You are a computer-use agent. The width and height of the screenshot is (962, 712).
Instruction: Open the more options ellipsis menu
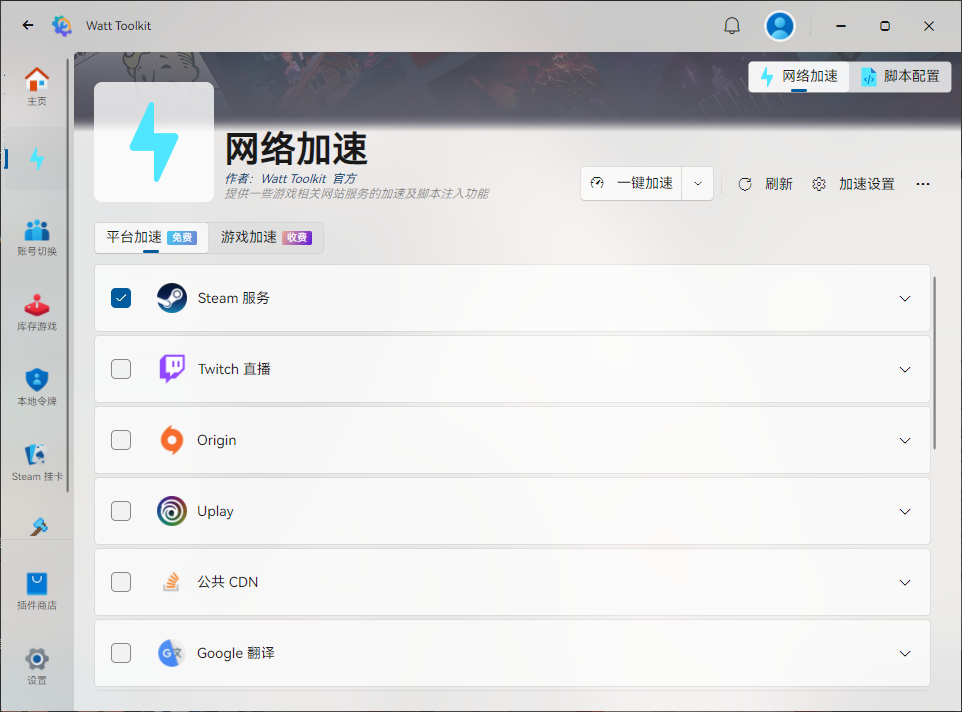pos(923,184)
